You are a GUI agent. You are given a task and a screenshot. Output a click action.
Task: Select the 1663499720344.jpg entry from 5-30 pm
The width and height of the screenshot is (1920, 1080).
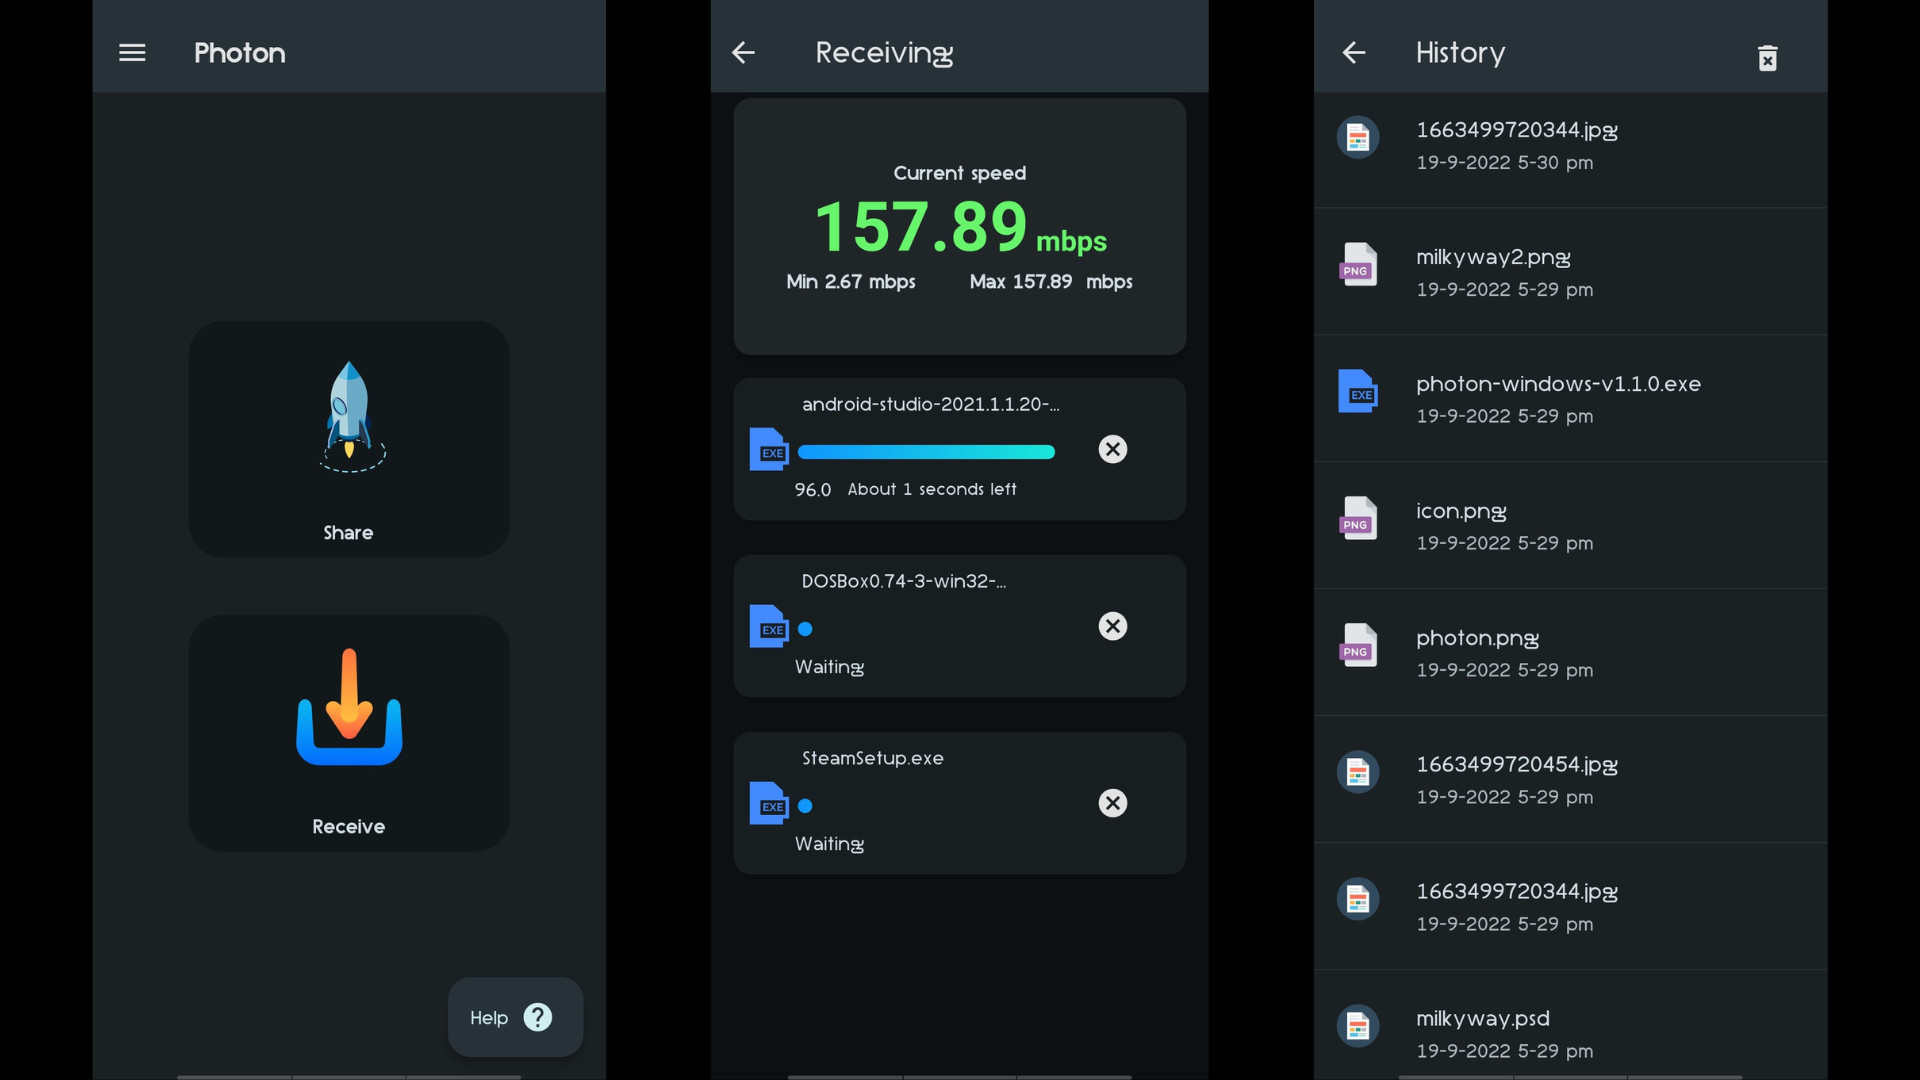pos(1570,145)
